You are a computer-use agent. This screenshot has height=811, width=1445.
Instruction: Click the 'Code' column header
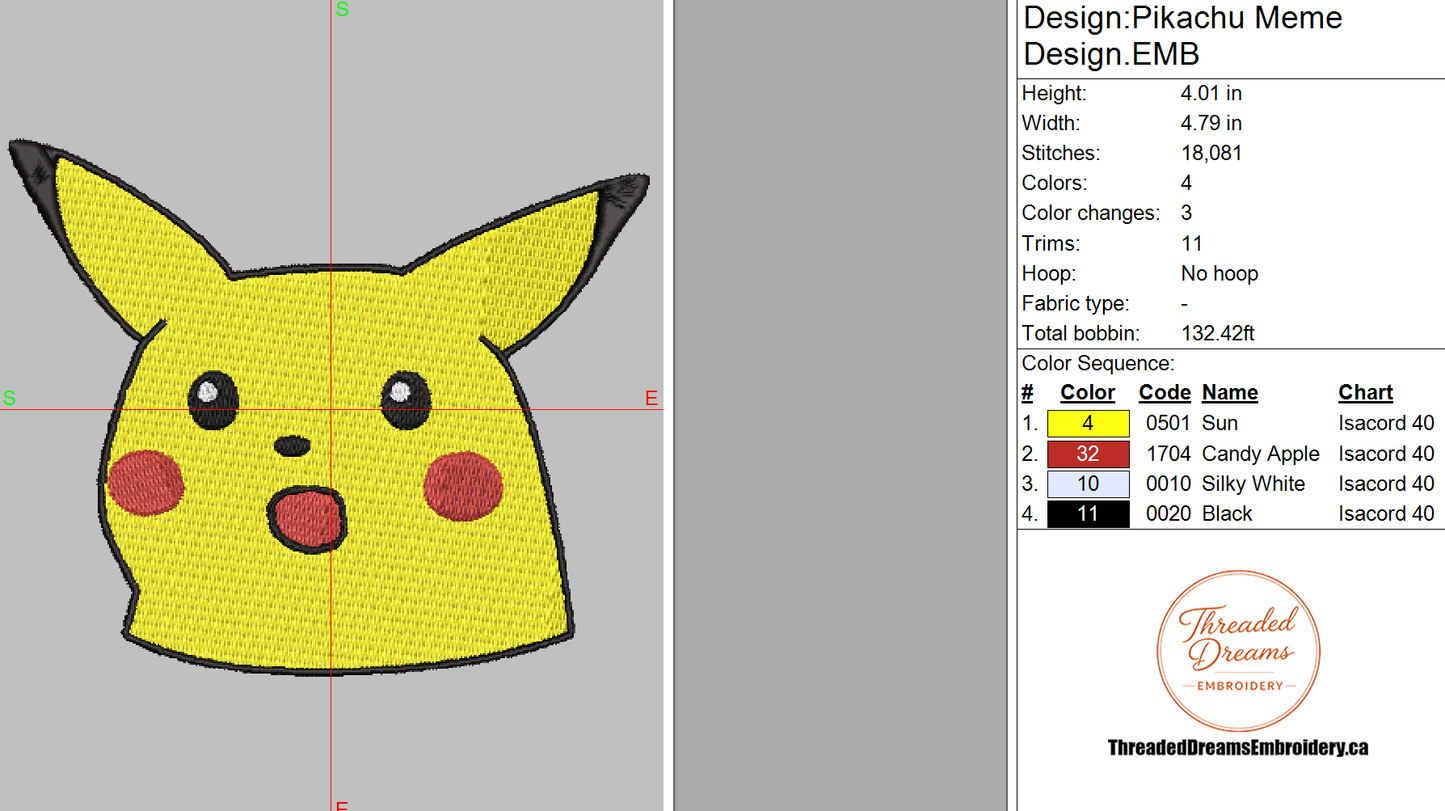[x=1165, y=393]
